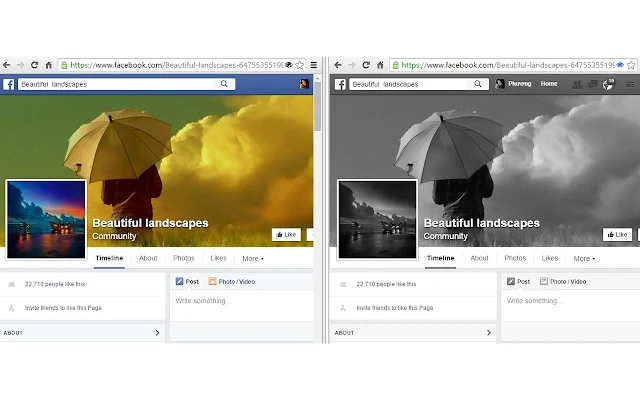Viewport: 640px width, 400px height.
Task: Like the page in the left window
Action: point(286,234)
